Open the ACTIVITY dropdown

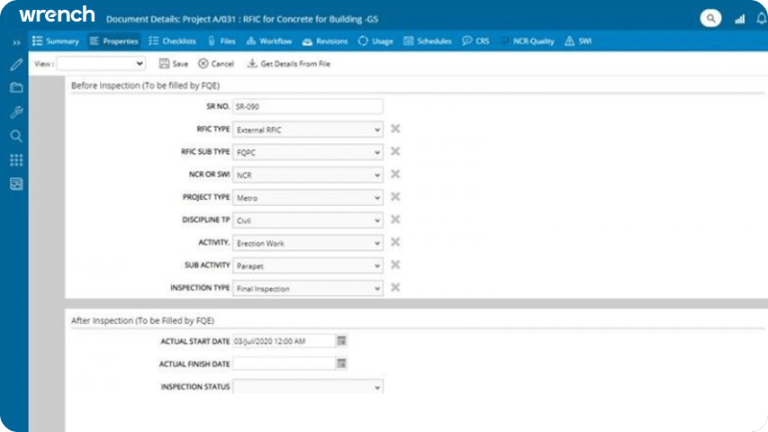pyautogui.click(x=308, y=243)
